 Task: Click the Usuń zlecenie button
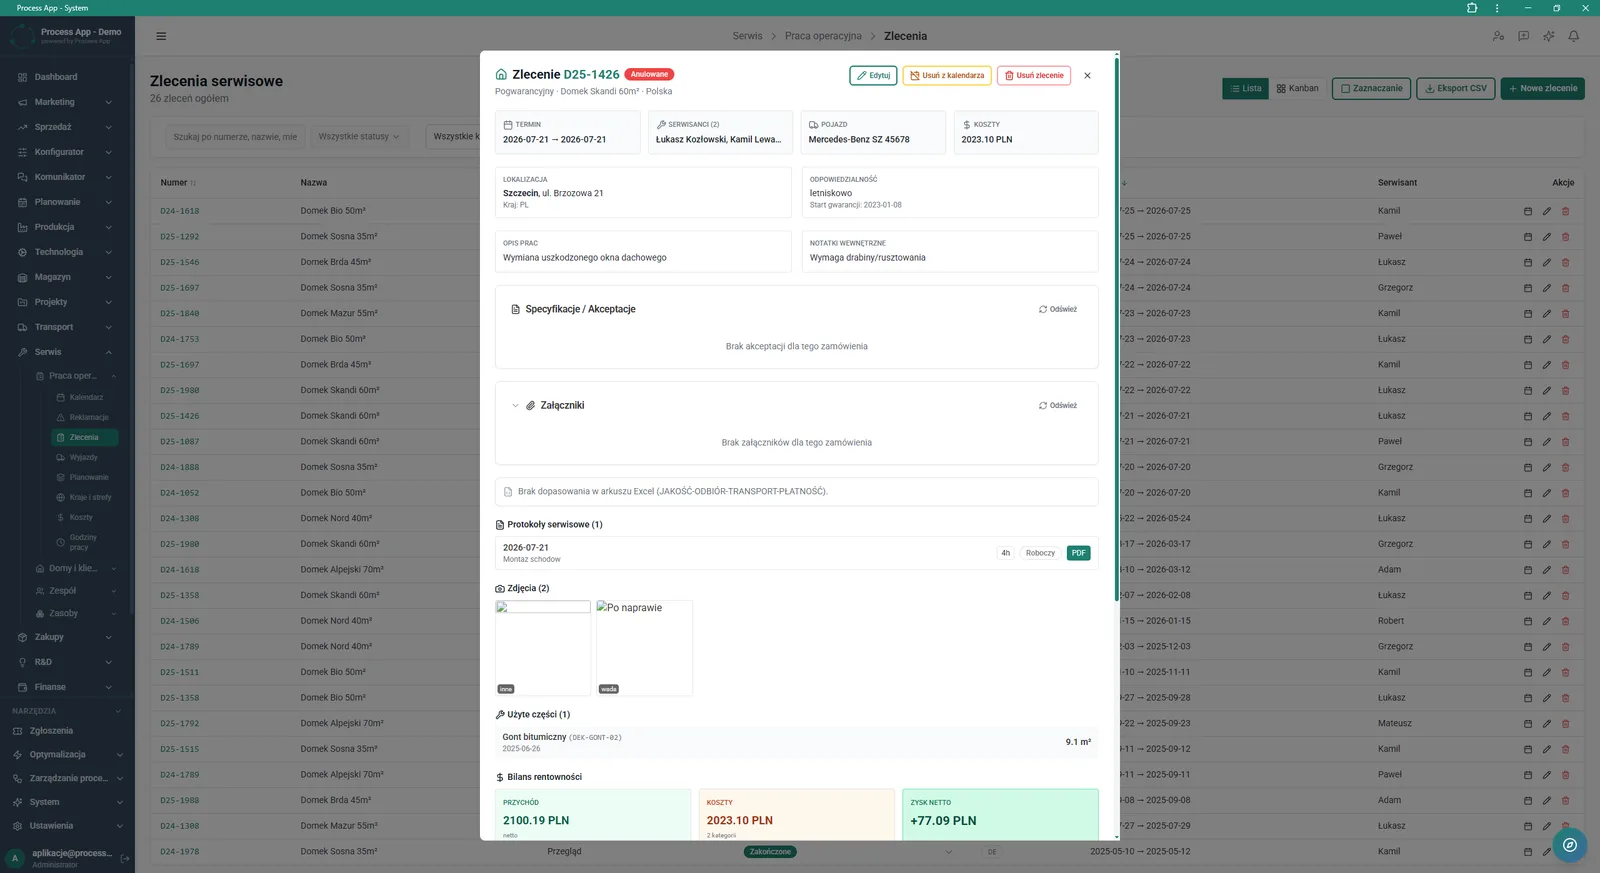1034,76
